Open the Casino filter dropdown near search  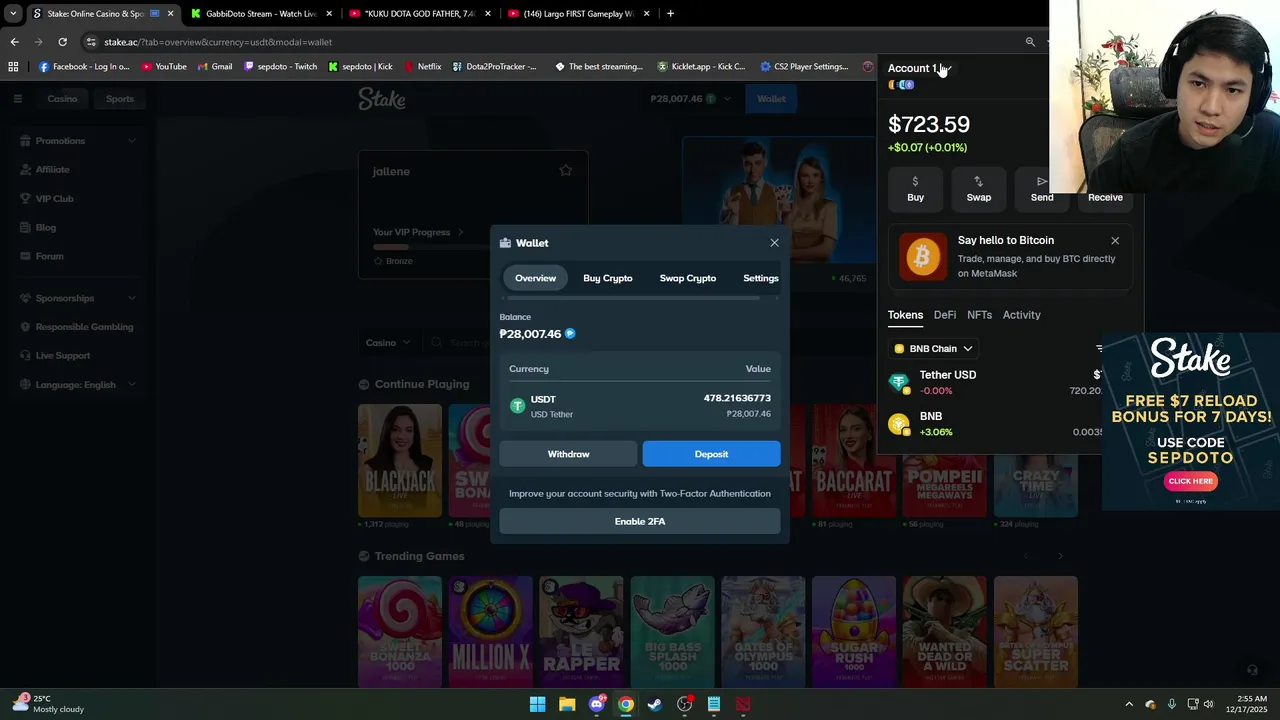click(x=387, y=343)
